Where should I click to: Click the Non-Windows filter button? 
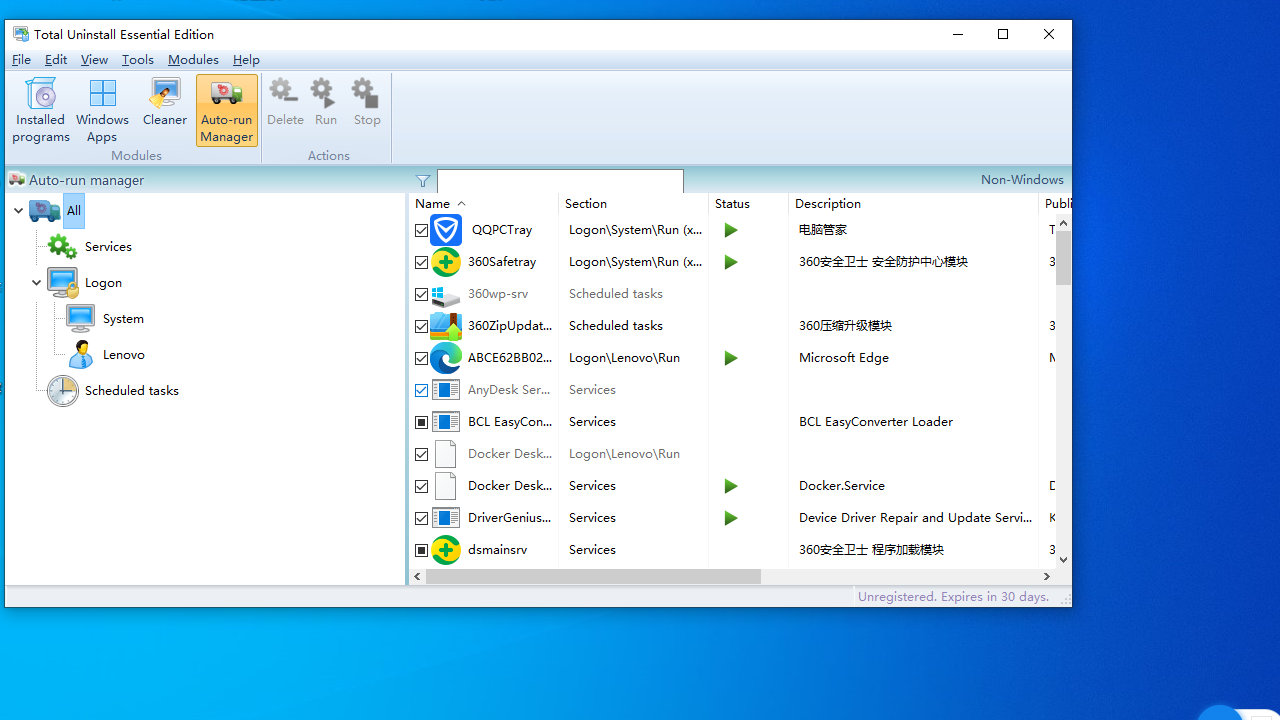pos(1021,179)
